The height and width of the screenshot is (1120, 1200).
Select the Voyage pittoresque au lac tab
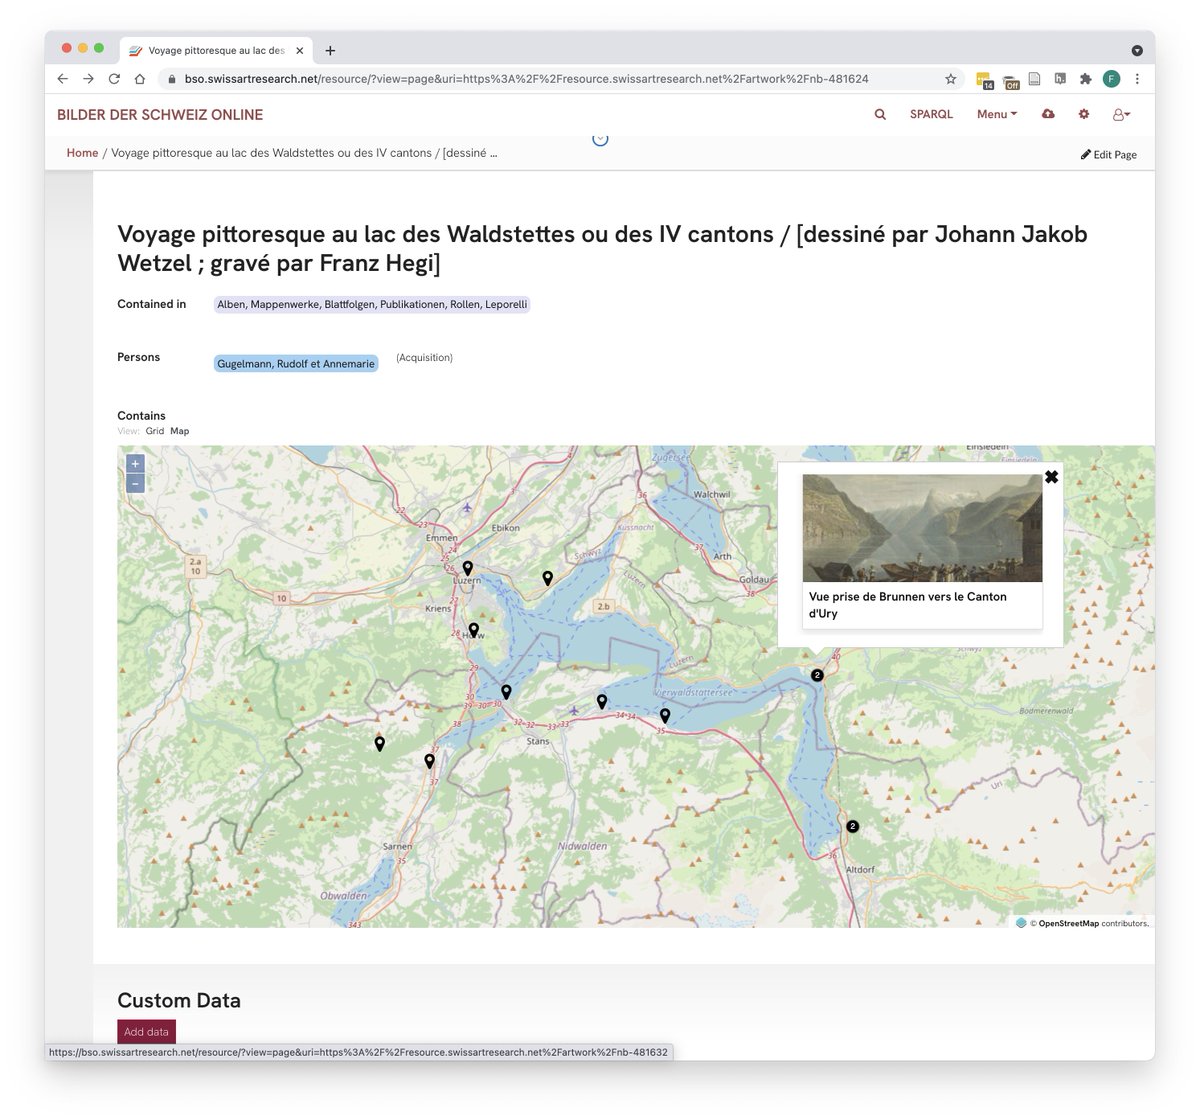[x=216, y=50]
